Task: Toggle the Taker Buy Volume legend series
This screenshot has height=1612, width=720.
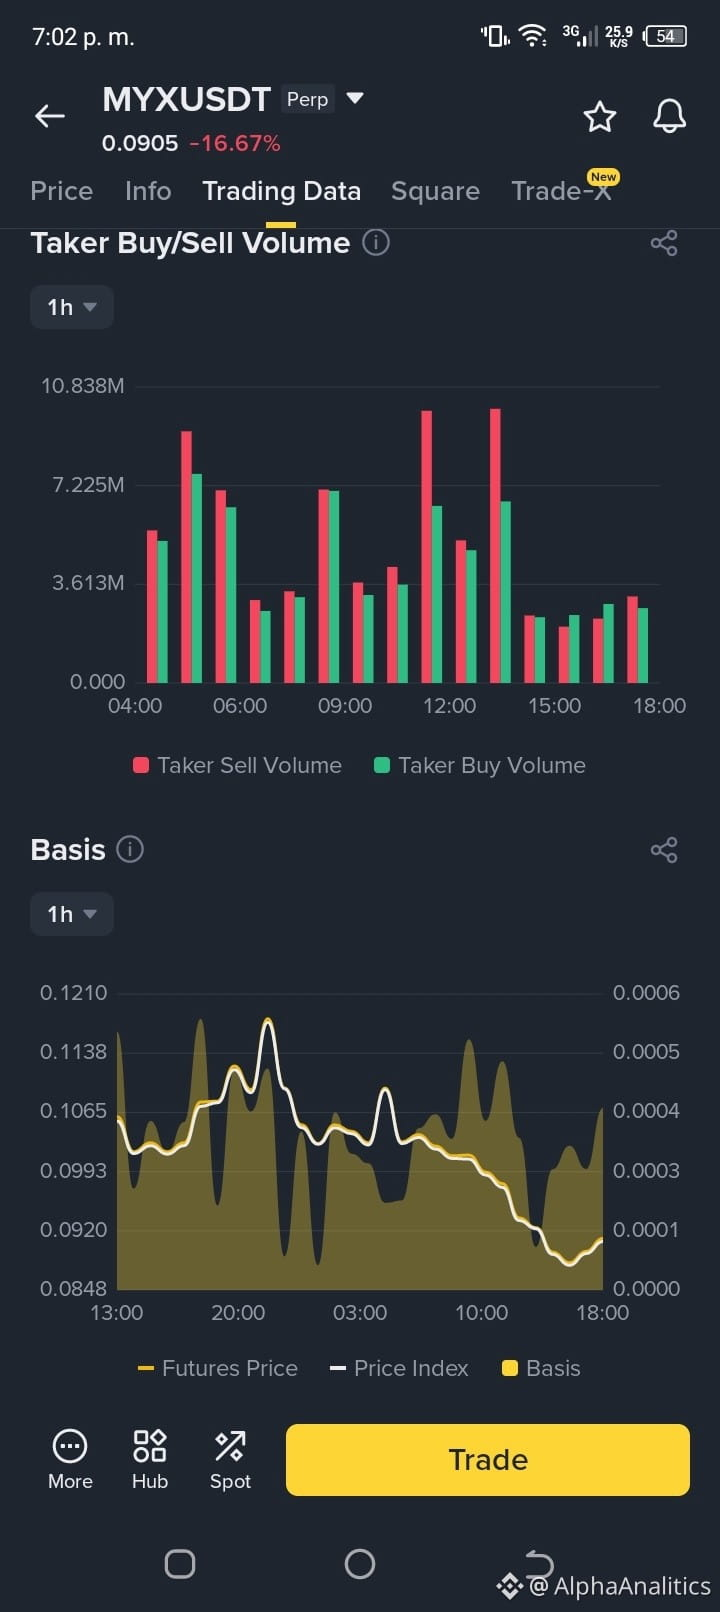Action: click(480, 765)
